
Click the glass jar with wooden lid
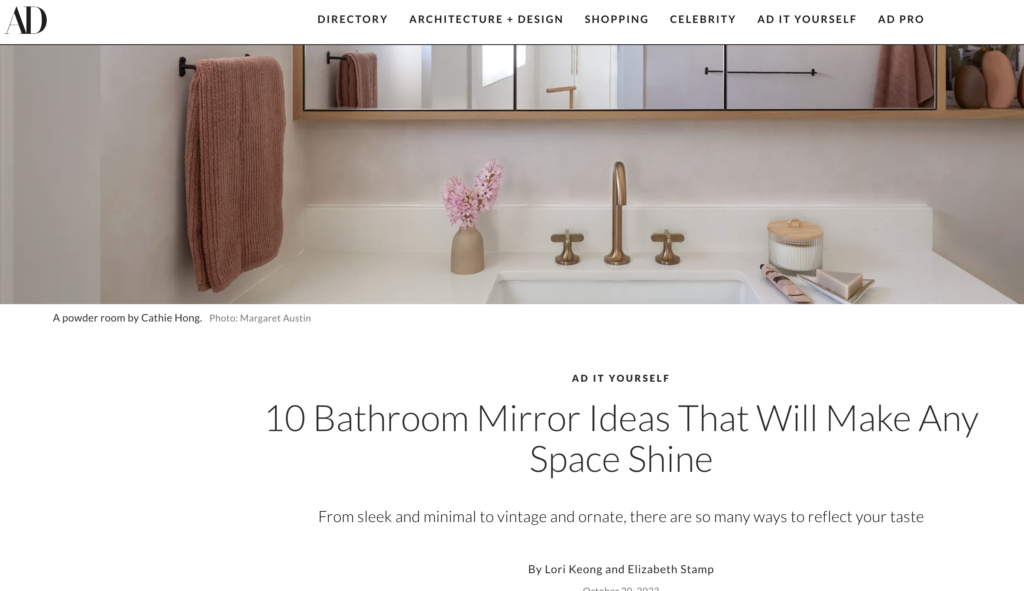coord(795,246)
